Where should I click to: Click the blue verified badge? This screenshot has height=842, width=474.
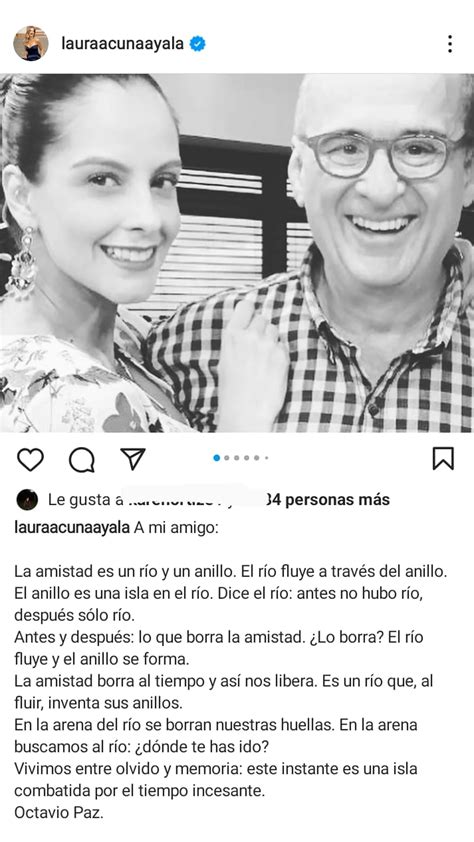(198, 43)
